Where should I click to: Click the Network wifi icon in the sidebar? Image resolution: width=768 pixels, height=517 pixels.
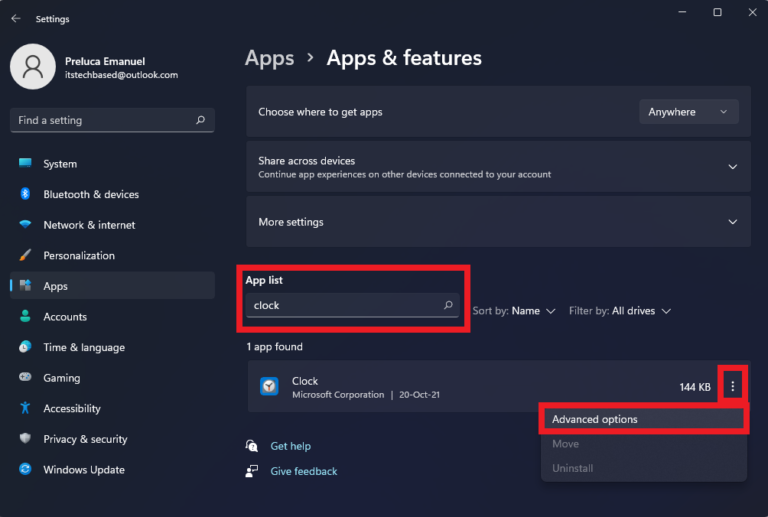click(x=25, y=225)
